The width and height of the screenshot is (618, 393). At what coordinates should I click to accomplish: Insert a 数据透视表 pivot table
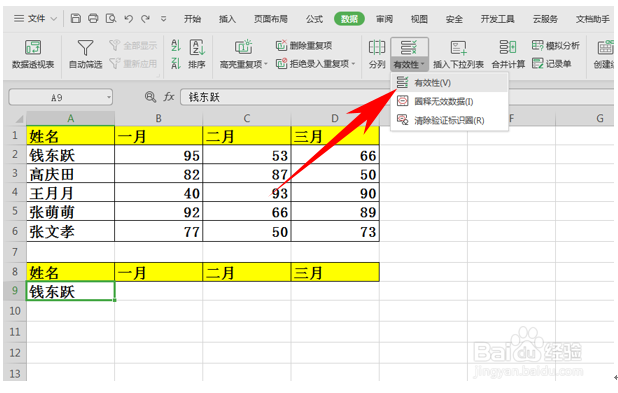tap(33, 54)
